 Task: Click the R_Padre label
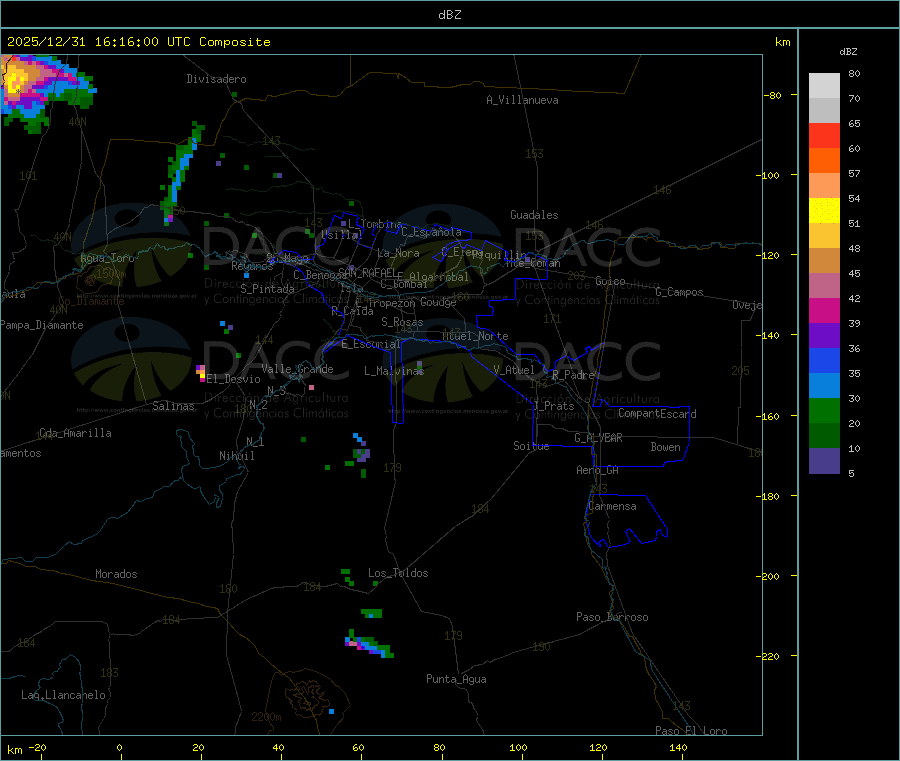(573, 375)
